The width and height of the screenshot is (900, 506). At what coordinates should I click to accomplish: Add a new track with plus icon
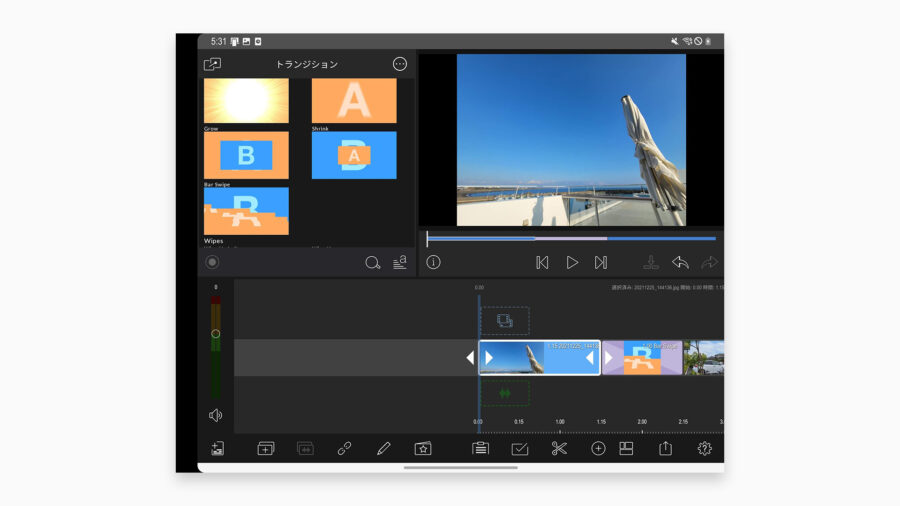pos(266,448)
